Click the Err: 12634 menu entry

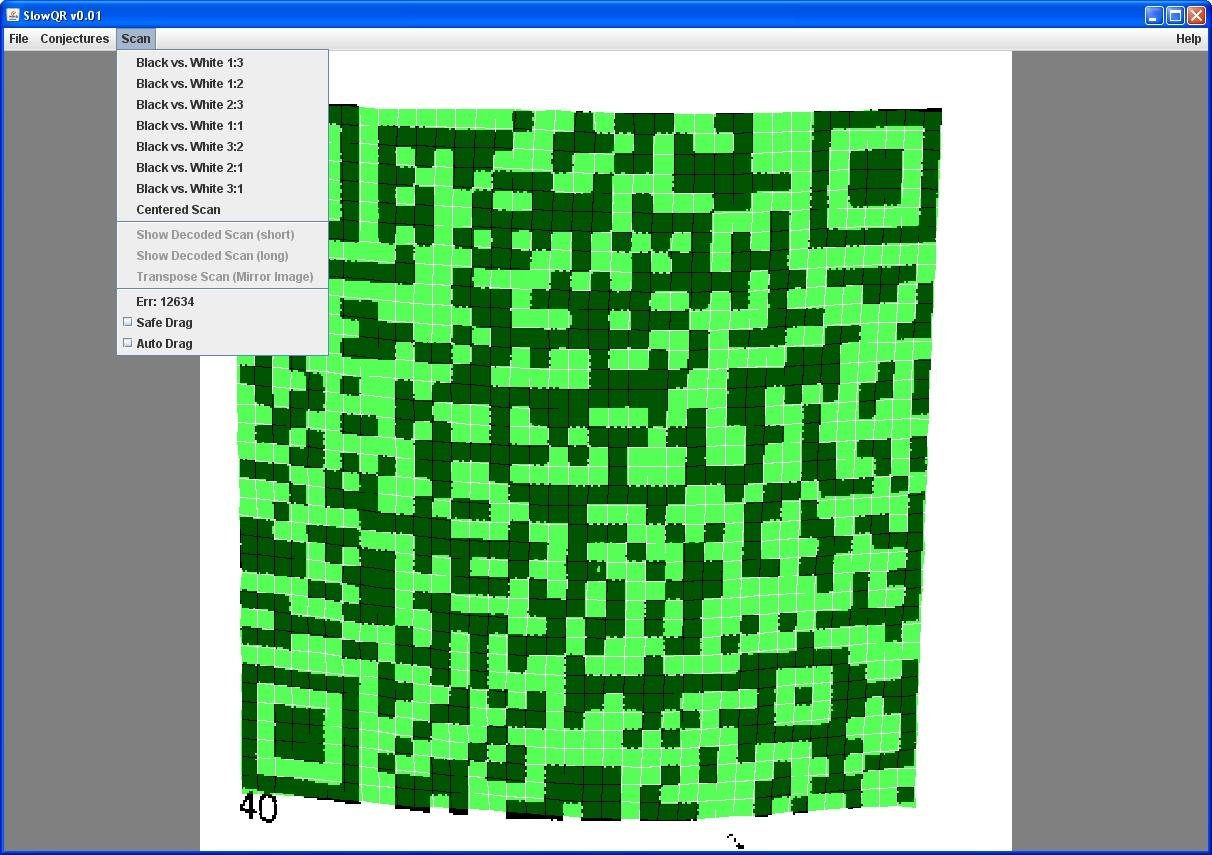click(223, 302)
